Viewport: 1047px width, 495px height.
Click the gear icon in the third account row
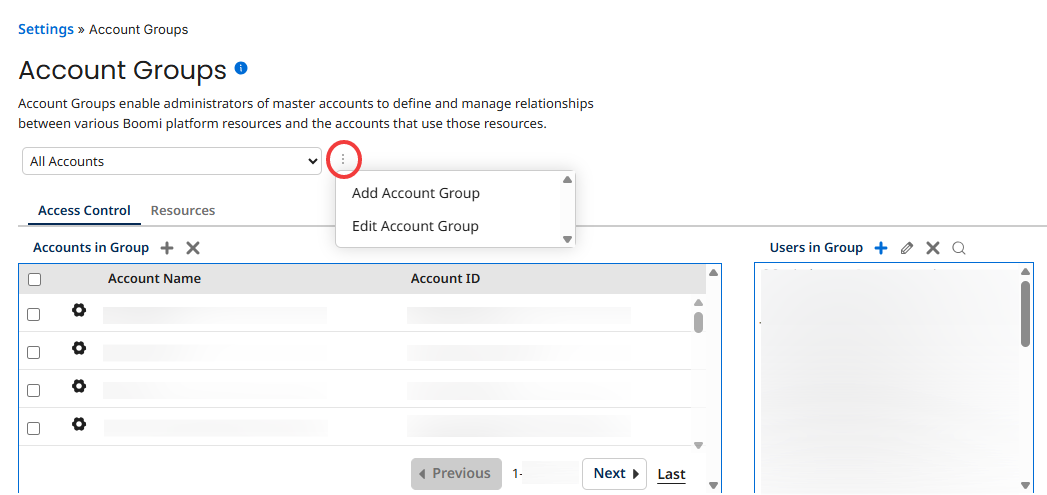click(79, 386)
